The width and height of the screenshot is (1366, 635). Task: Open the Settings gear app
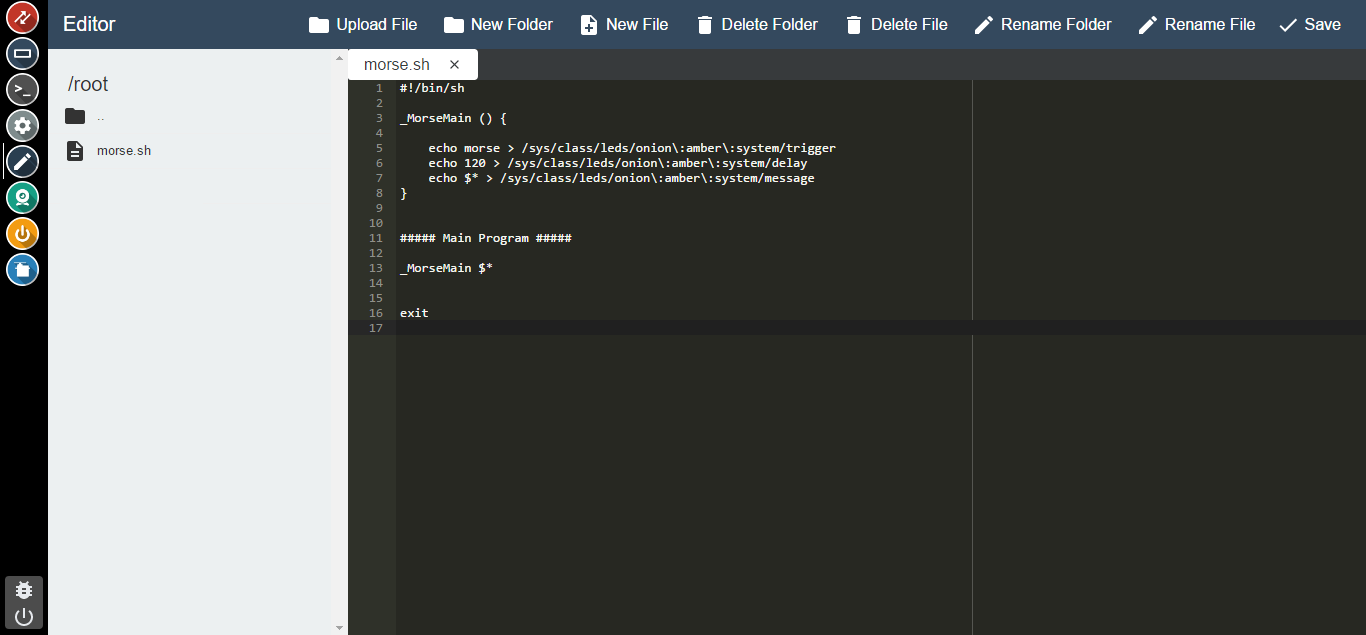tap(23, 125)
